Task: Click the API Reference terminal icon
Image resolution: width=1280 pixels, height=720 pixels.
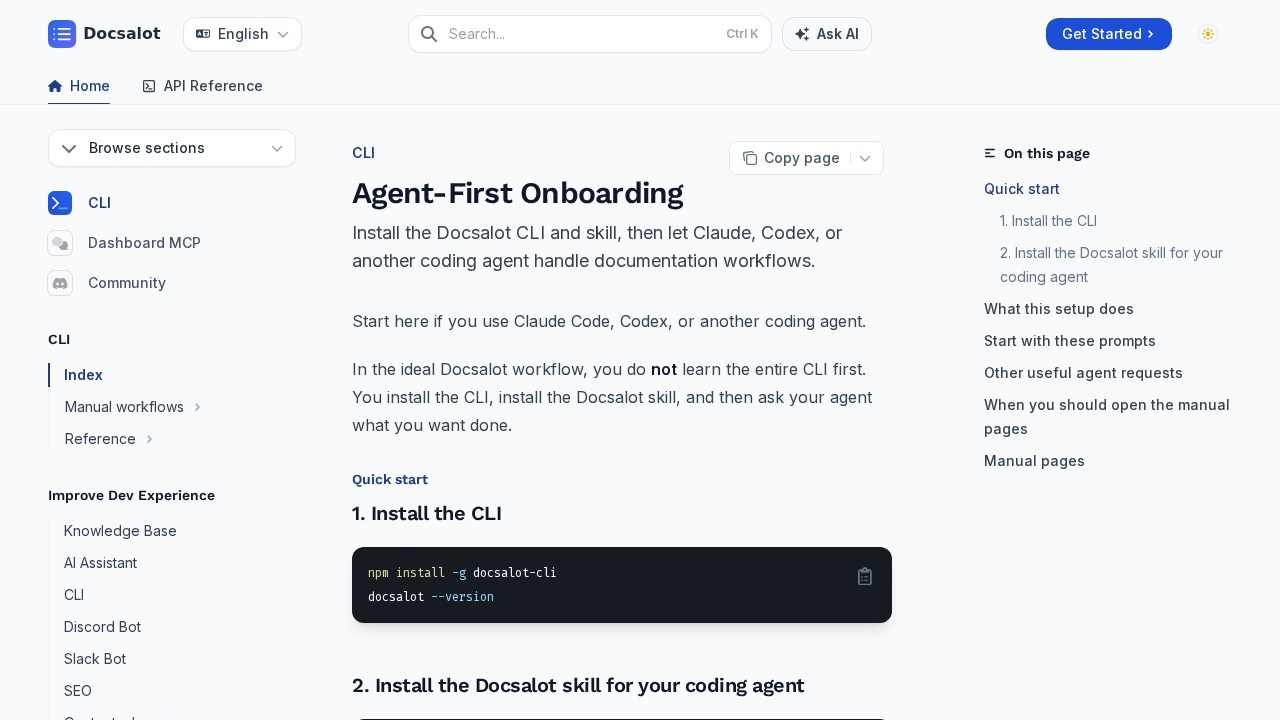Action: pos(149,86)
